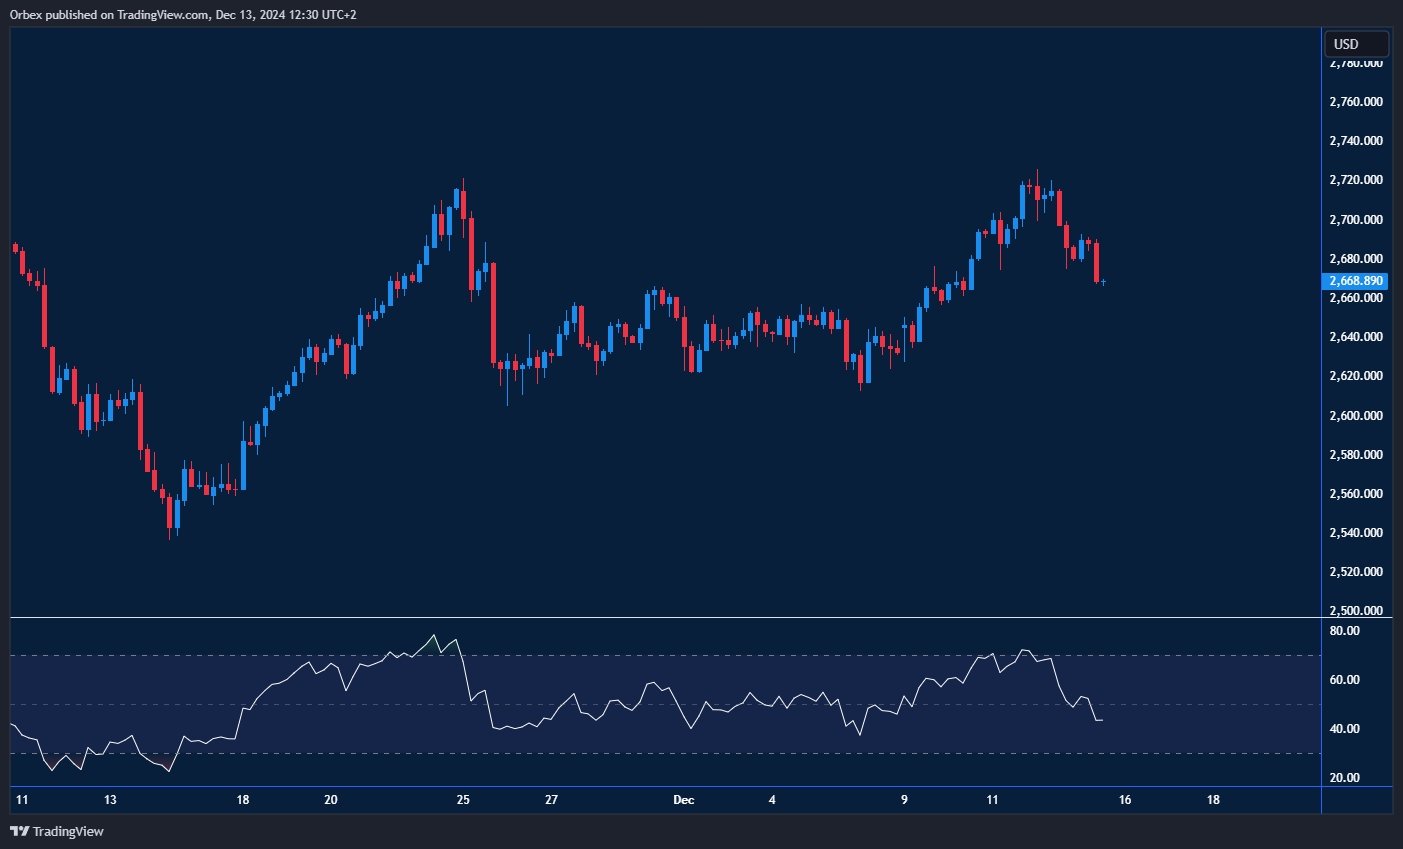The image size is (1403, 849).
Task: Click the 2,740.000 price axis label
Action: pyautogui.click(x=1355, y=141)
